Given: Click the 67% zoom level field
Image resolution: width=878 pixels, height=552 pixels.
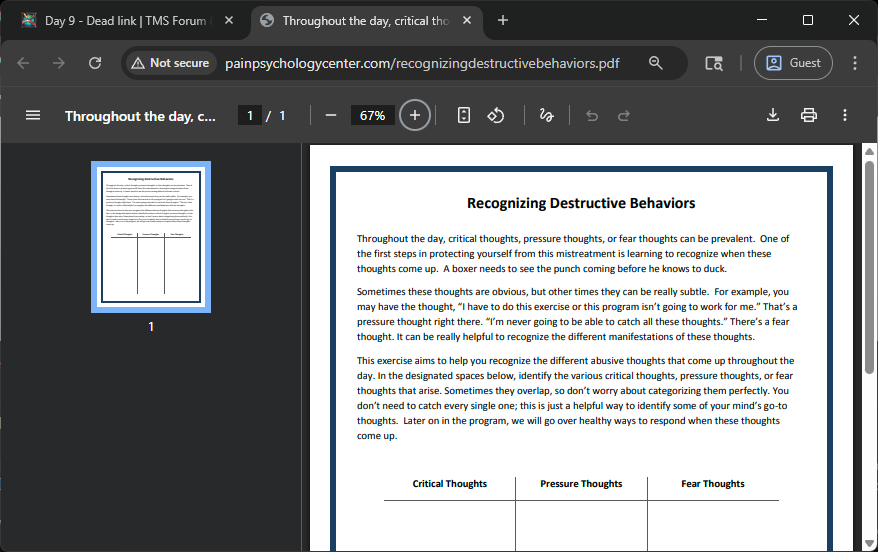Looking at the screenshot, I should (372, 115).
